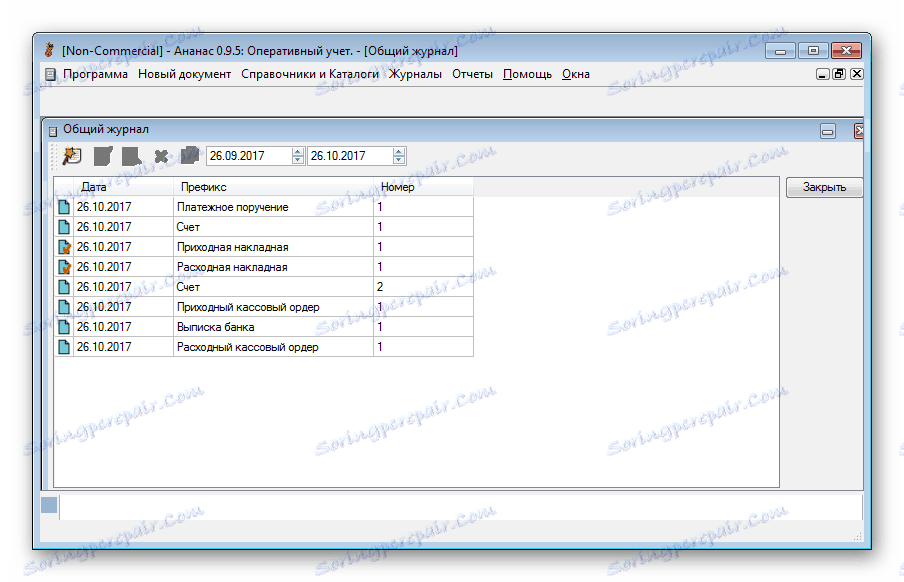Click the journal icon beside Программа menu
Viewport: 904px width, 582px height.
click(x=51, y=74)
